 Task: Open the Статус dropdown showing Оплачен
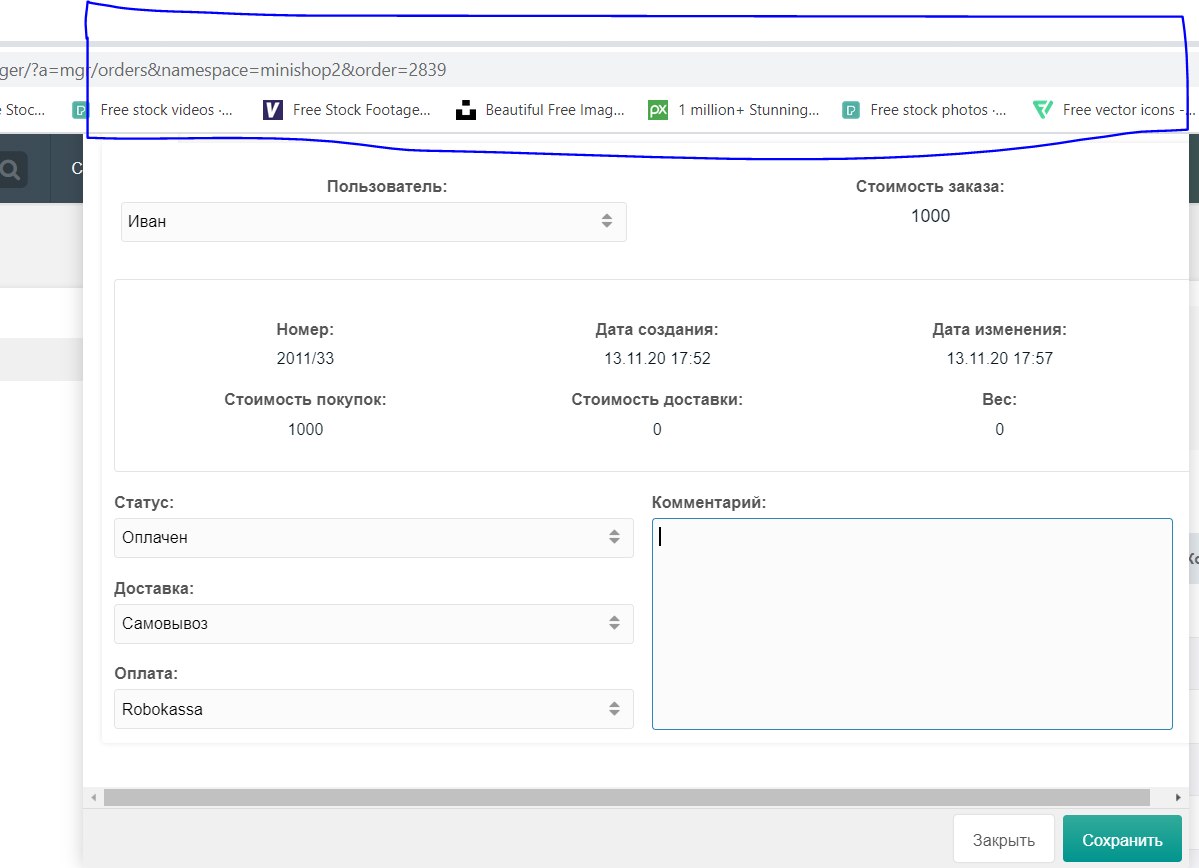373,538
